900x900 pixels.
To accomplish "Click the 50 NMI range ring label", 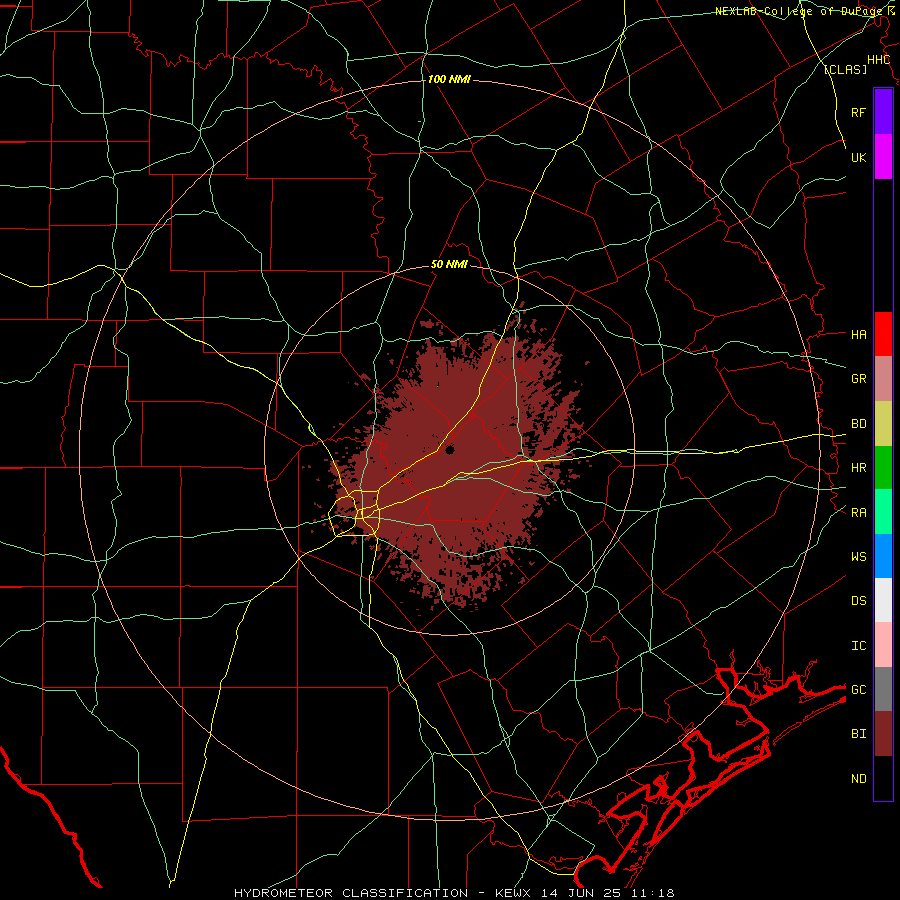I will click(x=449, y=265).
